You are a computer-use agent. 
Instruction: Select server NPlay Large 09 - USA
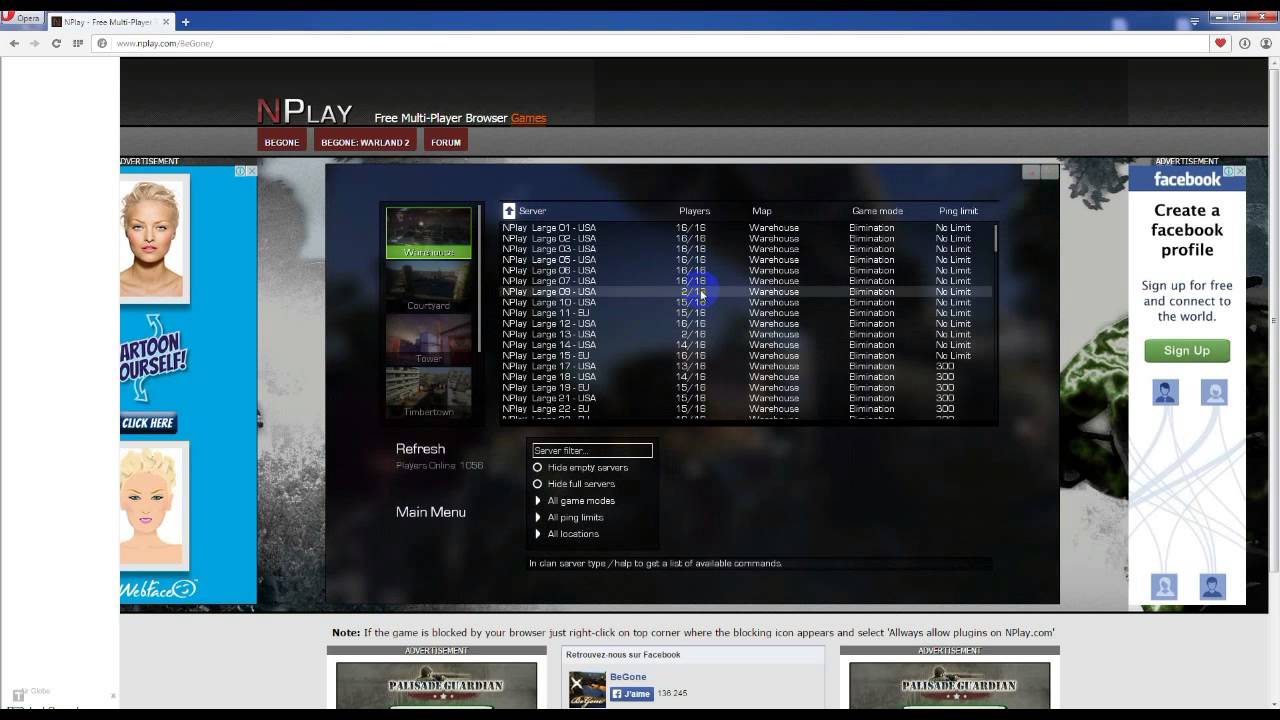(746, 292)
